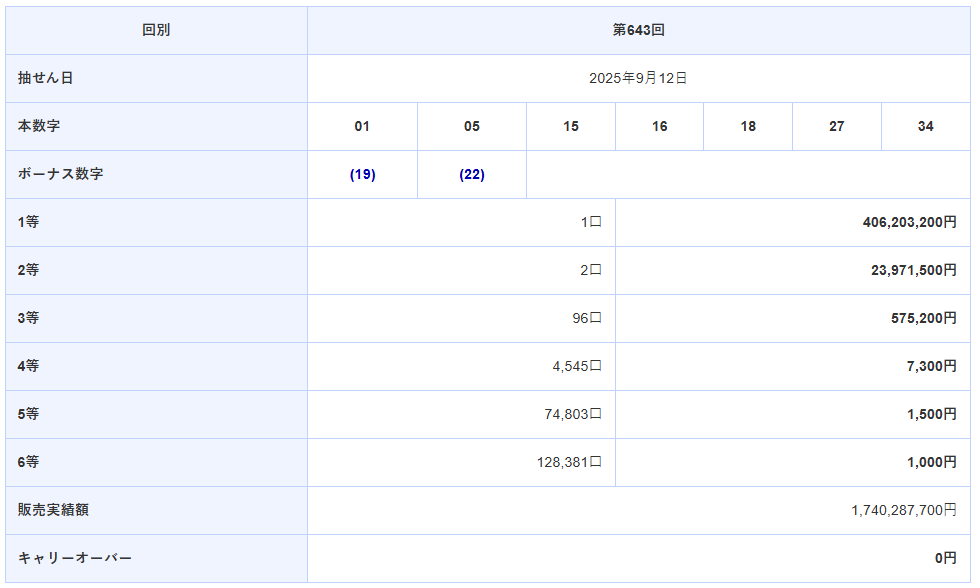Click the 5等 winner count 74,803口
Image resolution: width=980 pixels, height=588 pixels.
pyautogui.click(x=572, y=414)
